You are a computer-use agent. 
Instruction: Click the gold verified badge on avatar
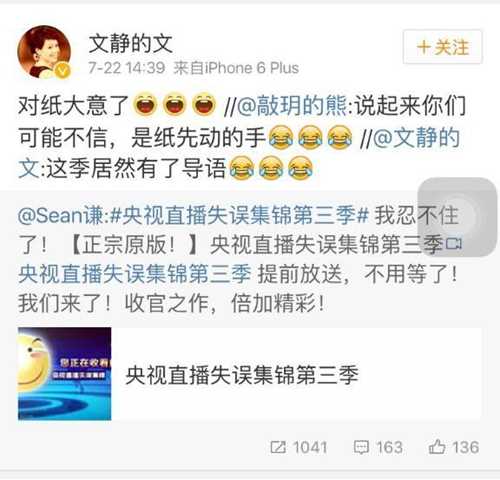click(63, 70)
